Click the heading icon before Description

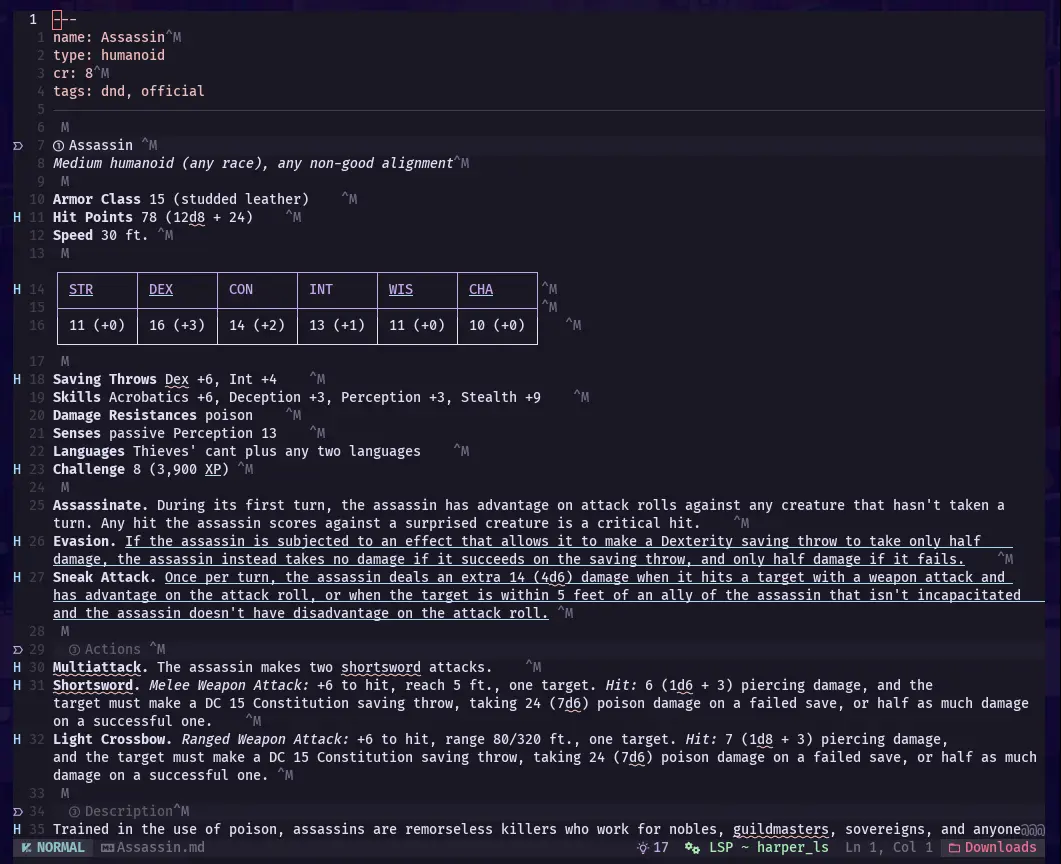pyautogui.click(x=75, y=811)
